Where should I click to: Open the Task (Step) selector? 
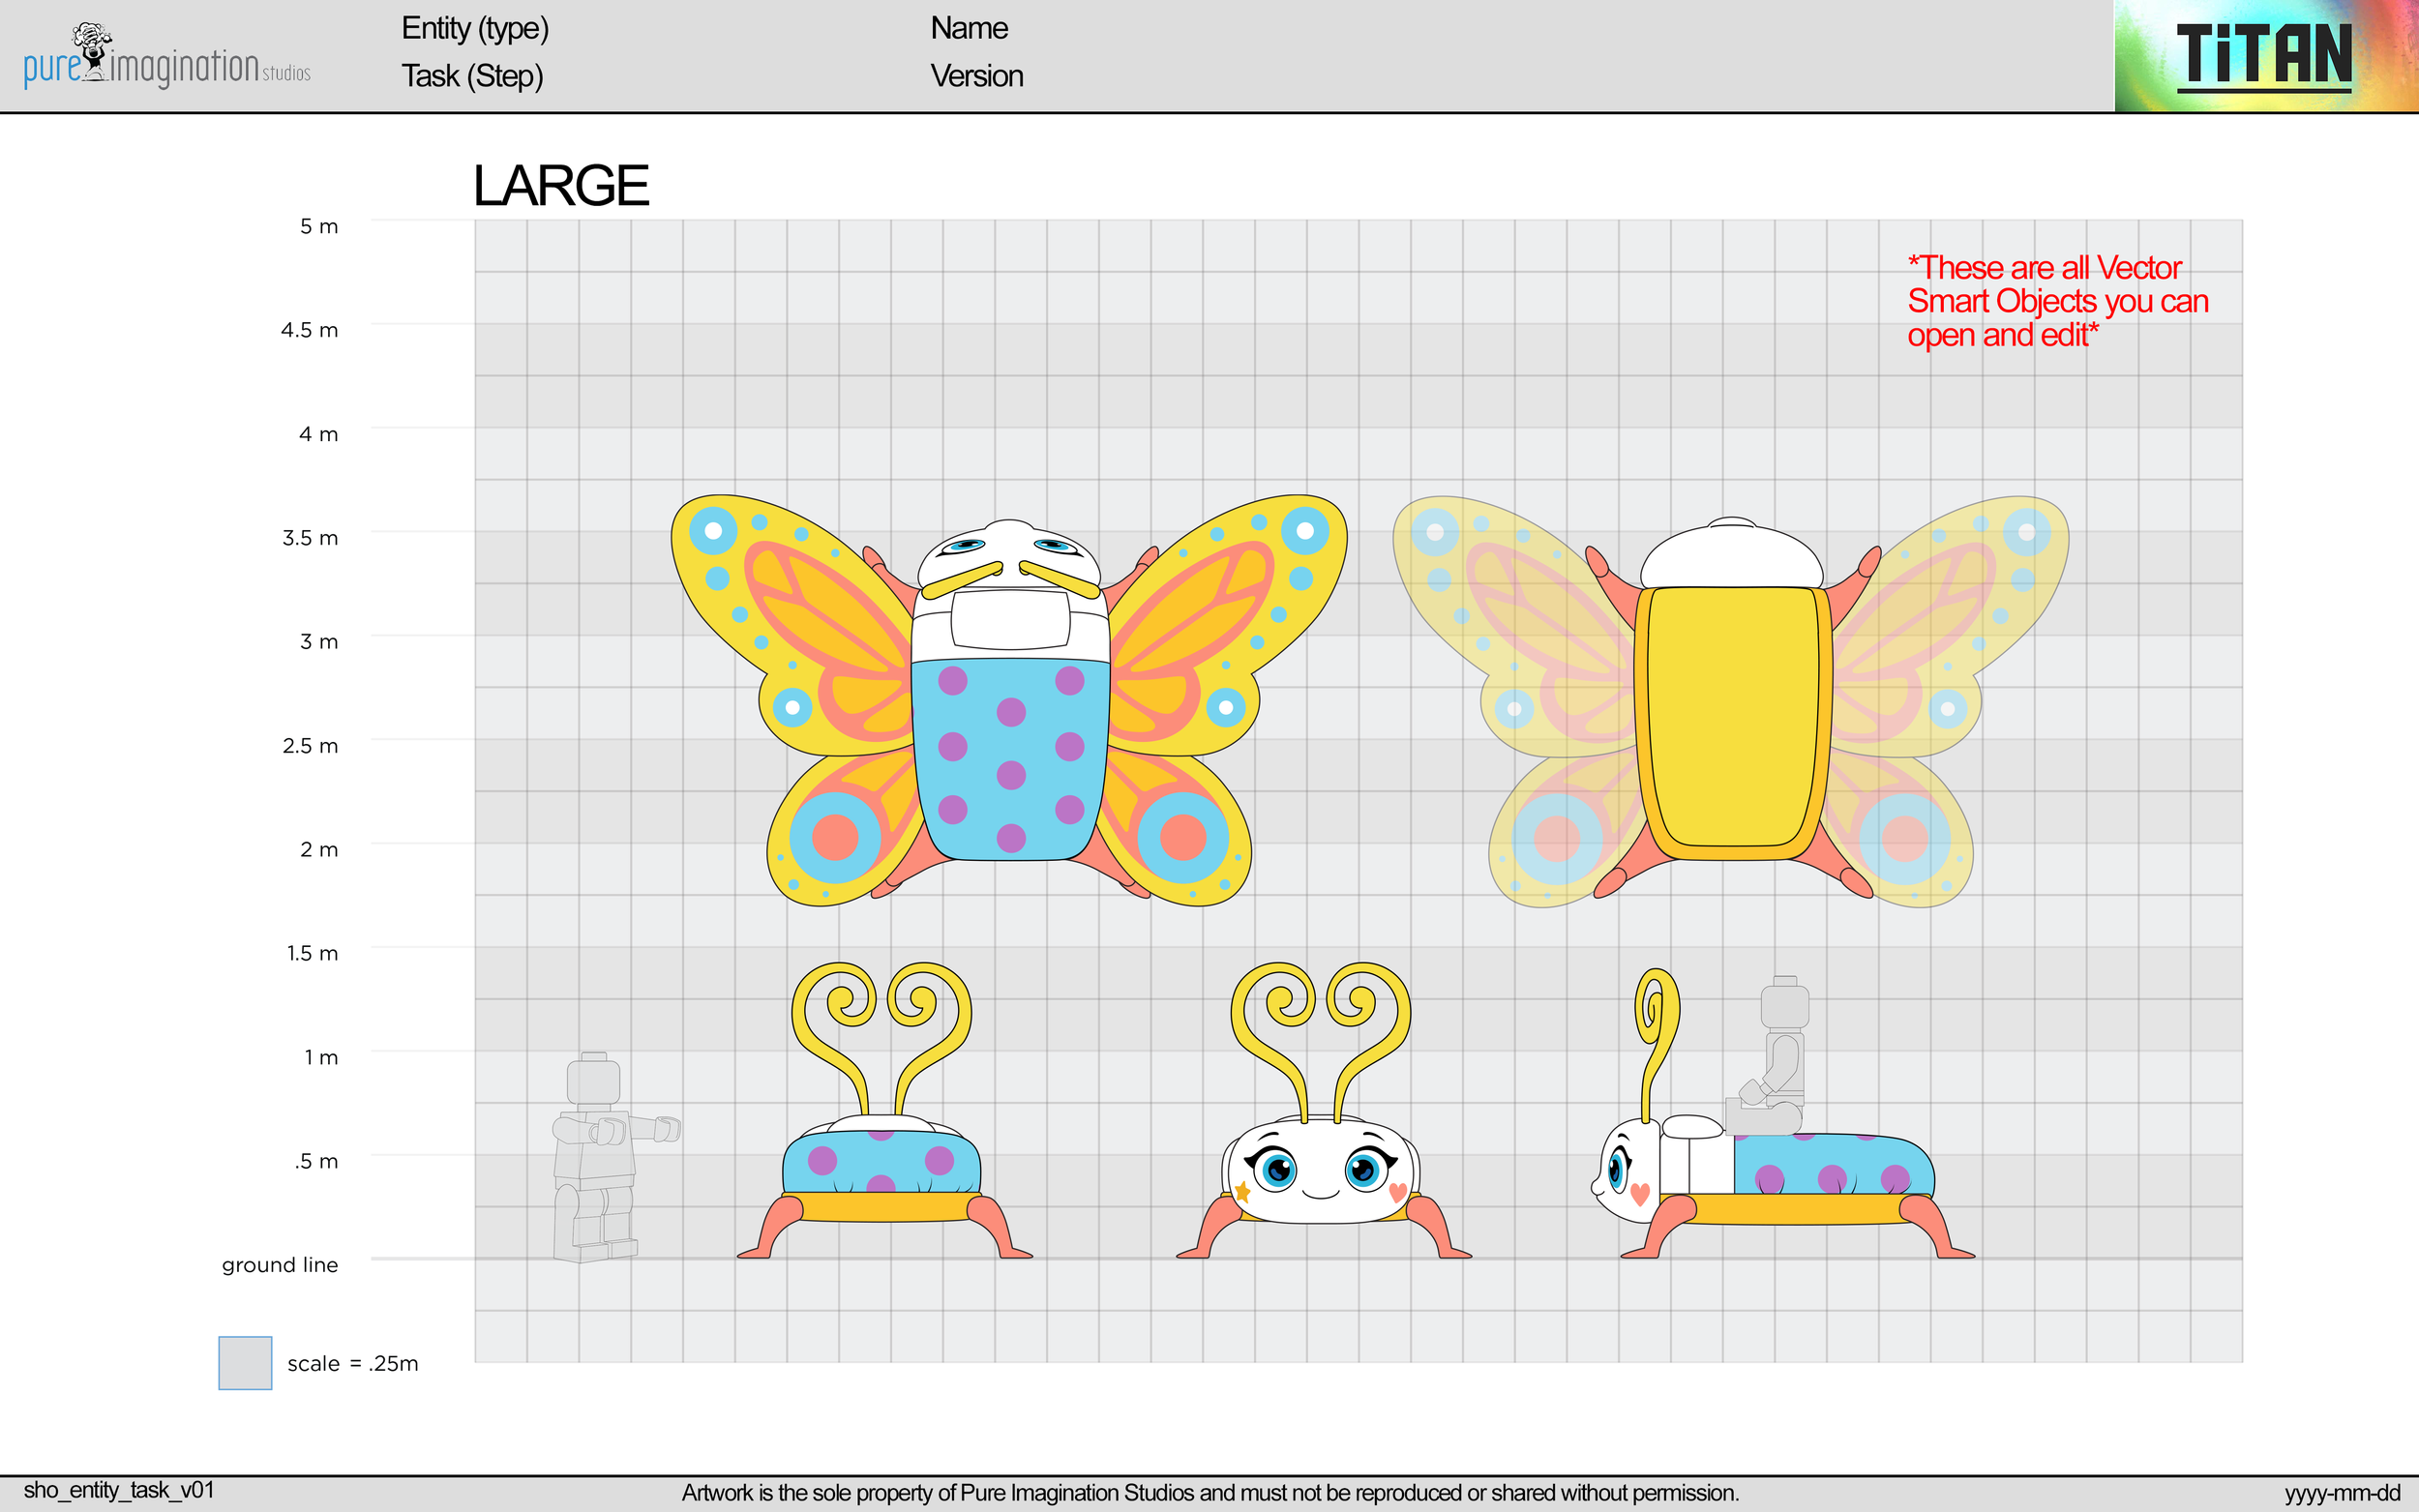coord(471,76)
